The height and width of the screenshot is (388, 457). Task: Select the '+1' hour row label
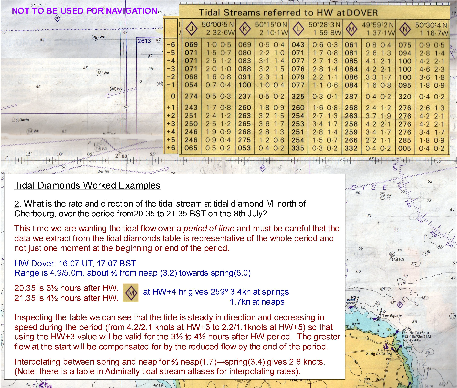(x=171, y=107)
